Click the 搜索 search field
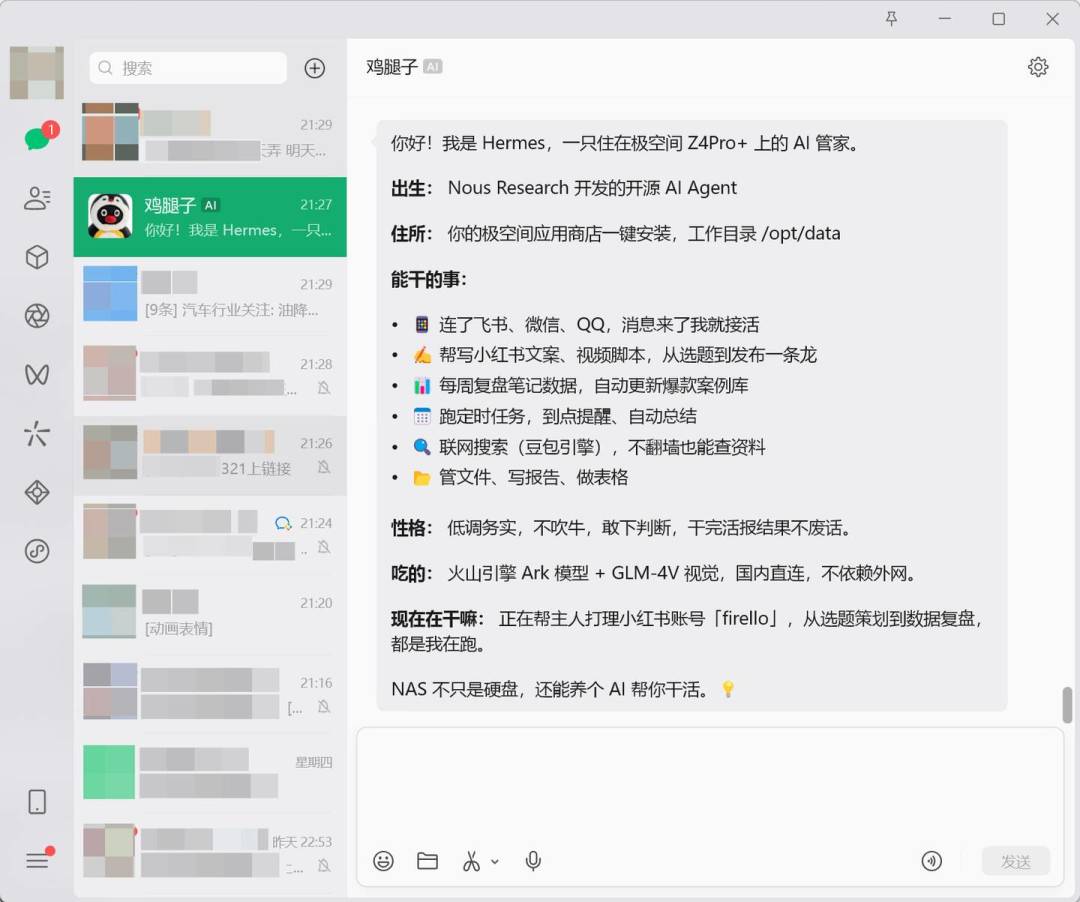This screenshot has width=1080, height=902. pos(188,68)
